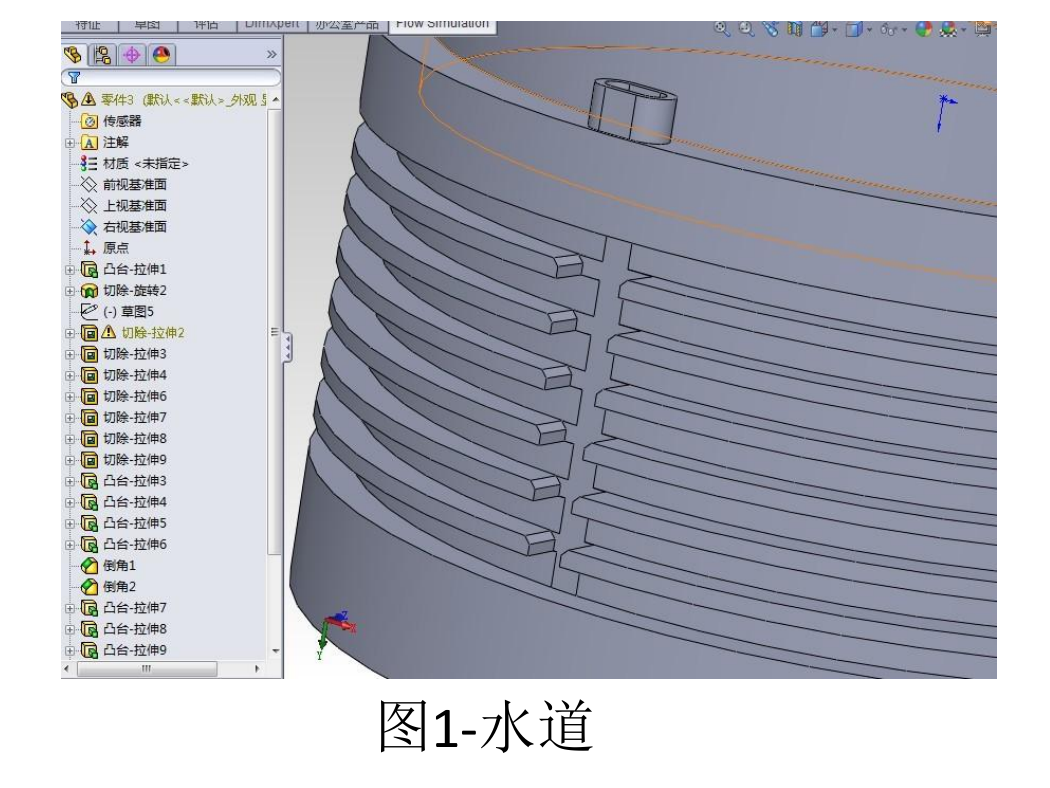Viewport: 1050px width, 788px height.
Task: Click the 倒角1 chamfer icon
Action: [x=89, y=566]
